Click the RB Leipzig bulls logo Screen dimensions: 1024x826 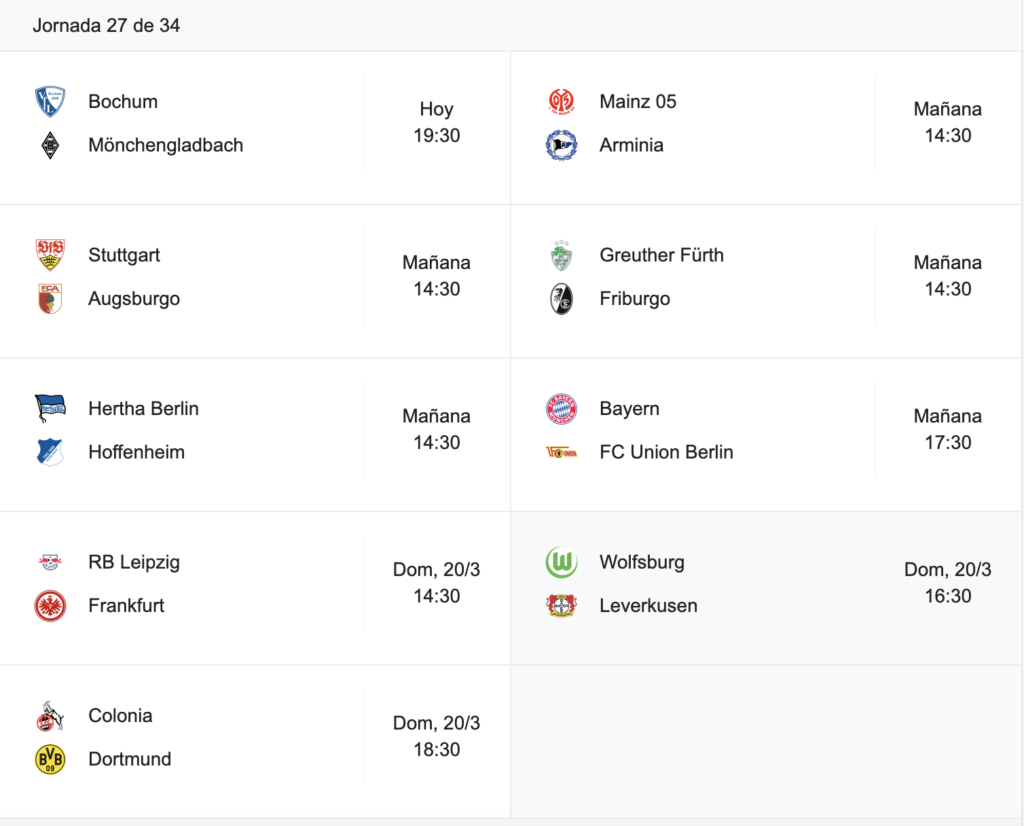[50, 562]
